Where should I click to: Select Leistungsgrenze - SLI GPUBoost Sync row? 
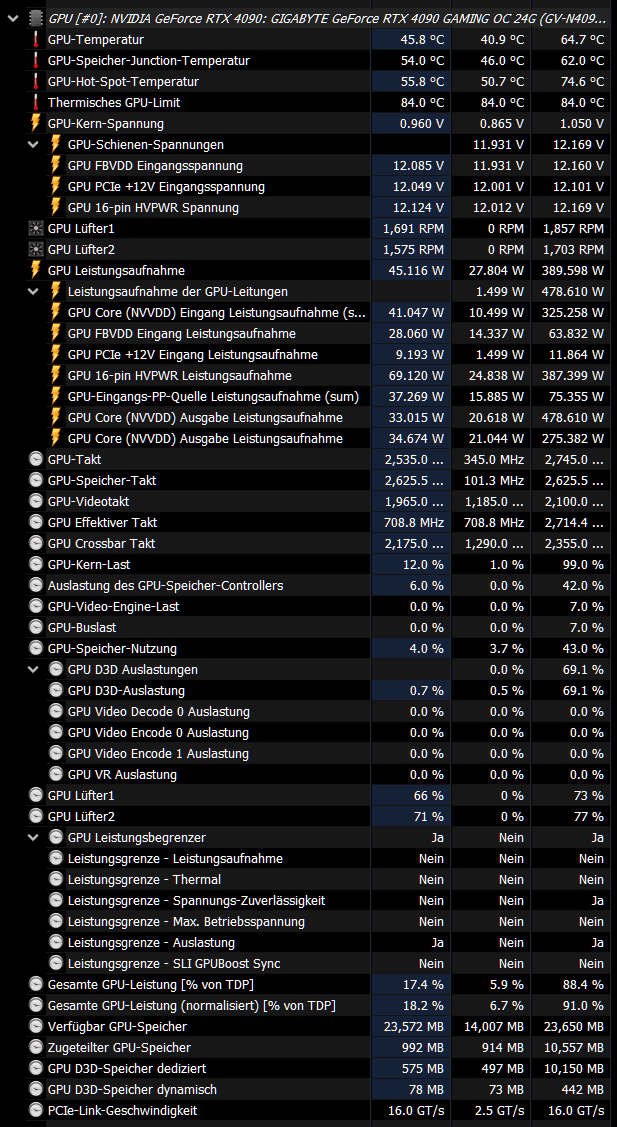point(174,963)
